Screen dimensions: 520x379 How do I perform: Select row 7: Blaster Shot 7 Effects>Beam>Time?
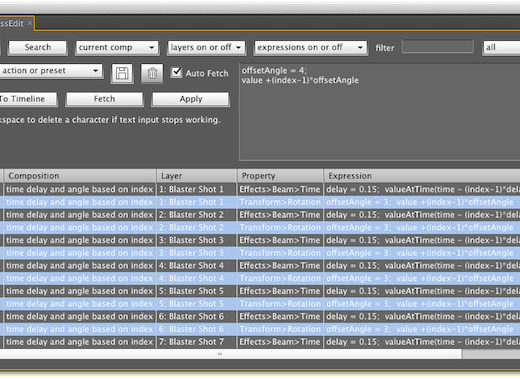pyautogui.click(x=260, y=342)
